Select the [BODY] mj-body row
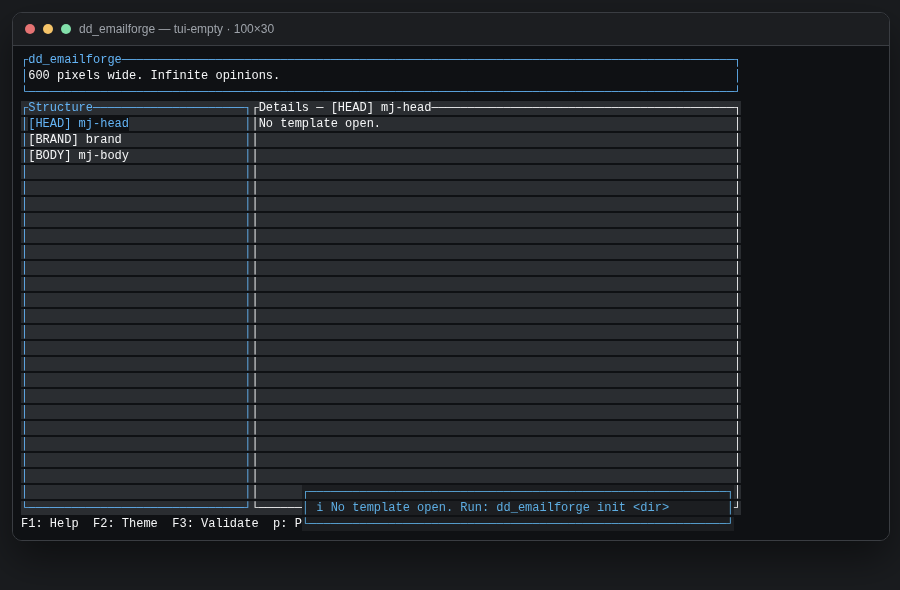900x590 pixels. coord(136,156)
